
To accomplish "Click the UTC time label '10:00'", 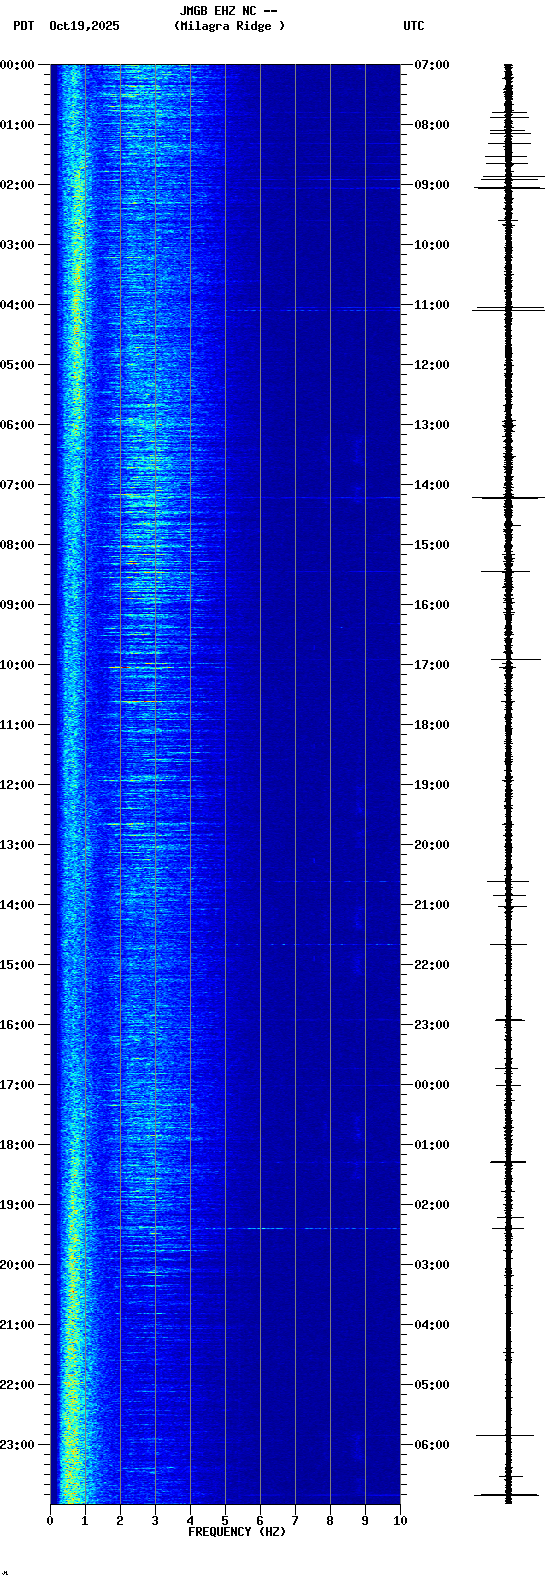I will coord(432,245).
